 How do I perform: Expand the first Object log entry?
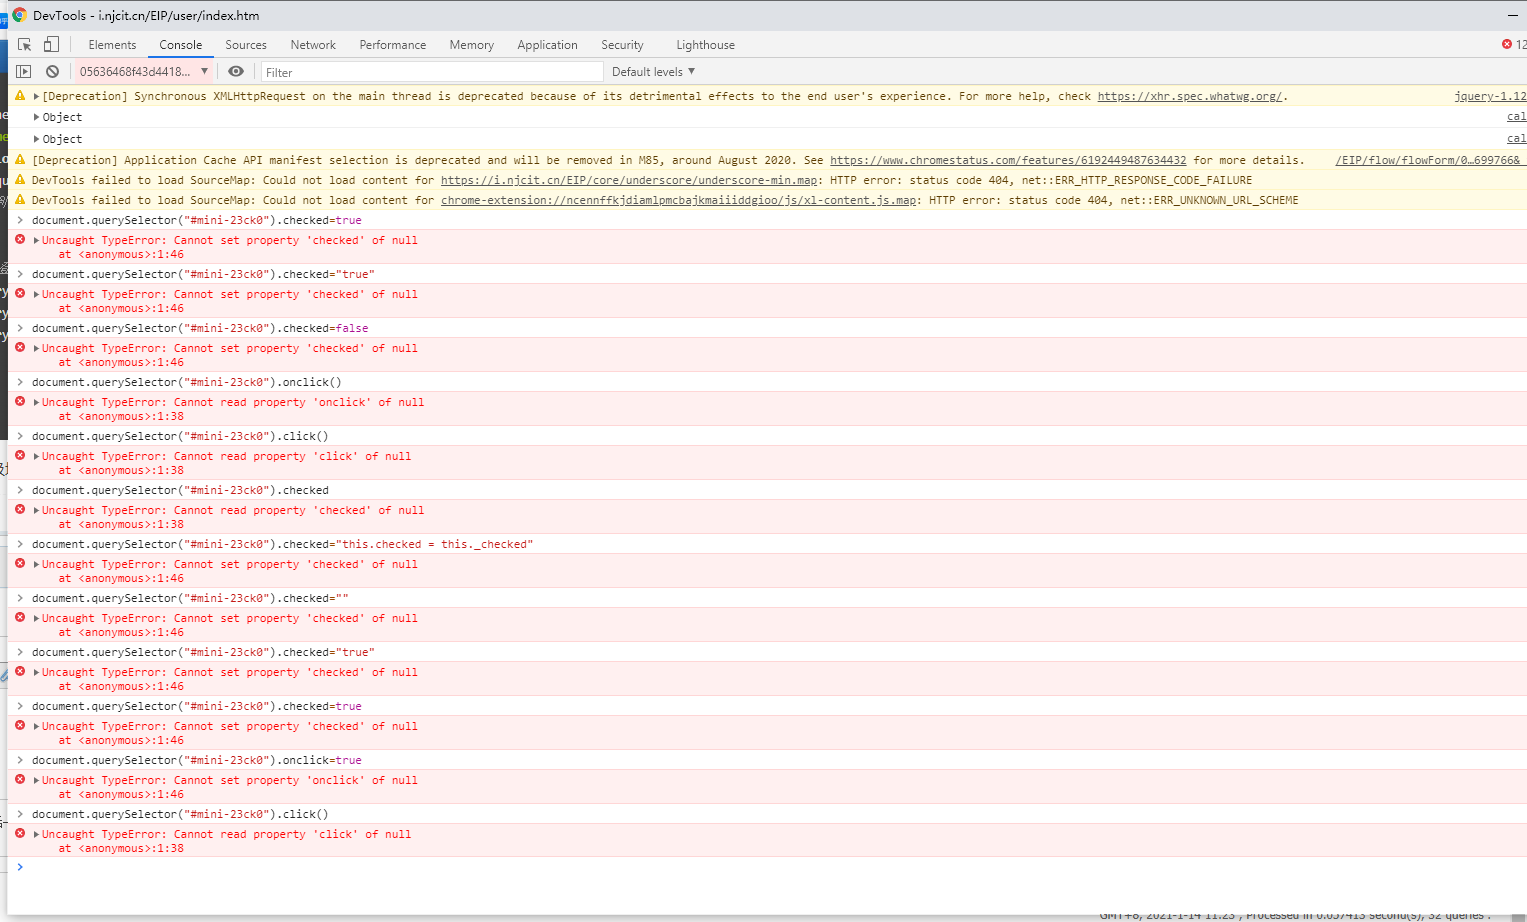[x=37, y=117]
